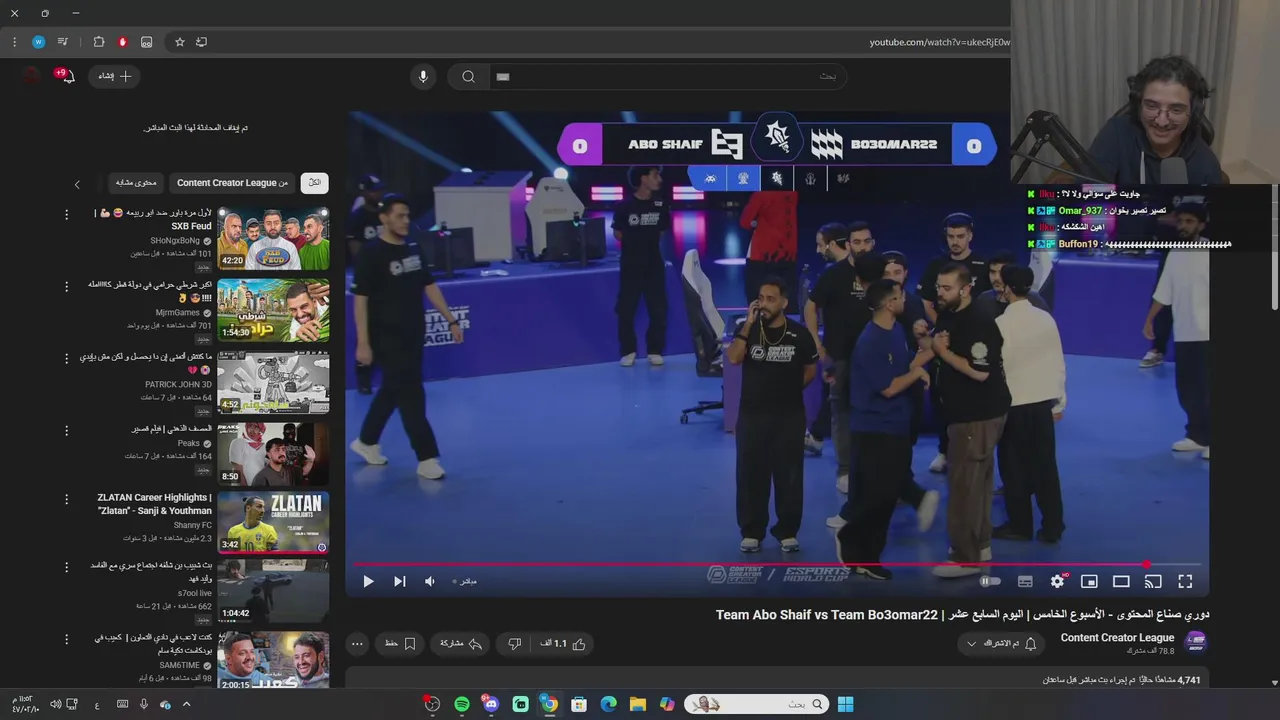Mute the player volume
The width and height of the screenshot is (1280, 720).
click(430, 581)
